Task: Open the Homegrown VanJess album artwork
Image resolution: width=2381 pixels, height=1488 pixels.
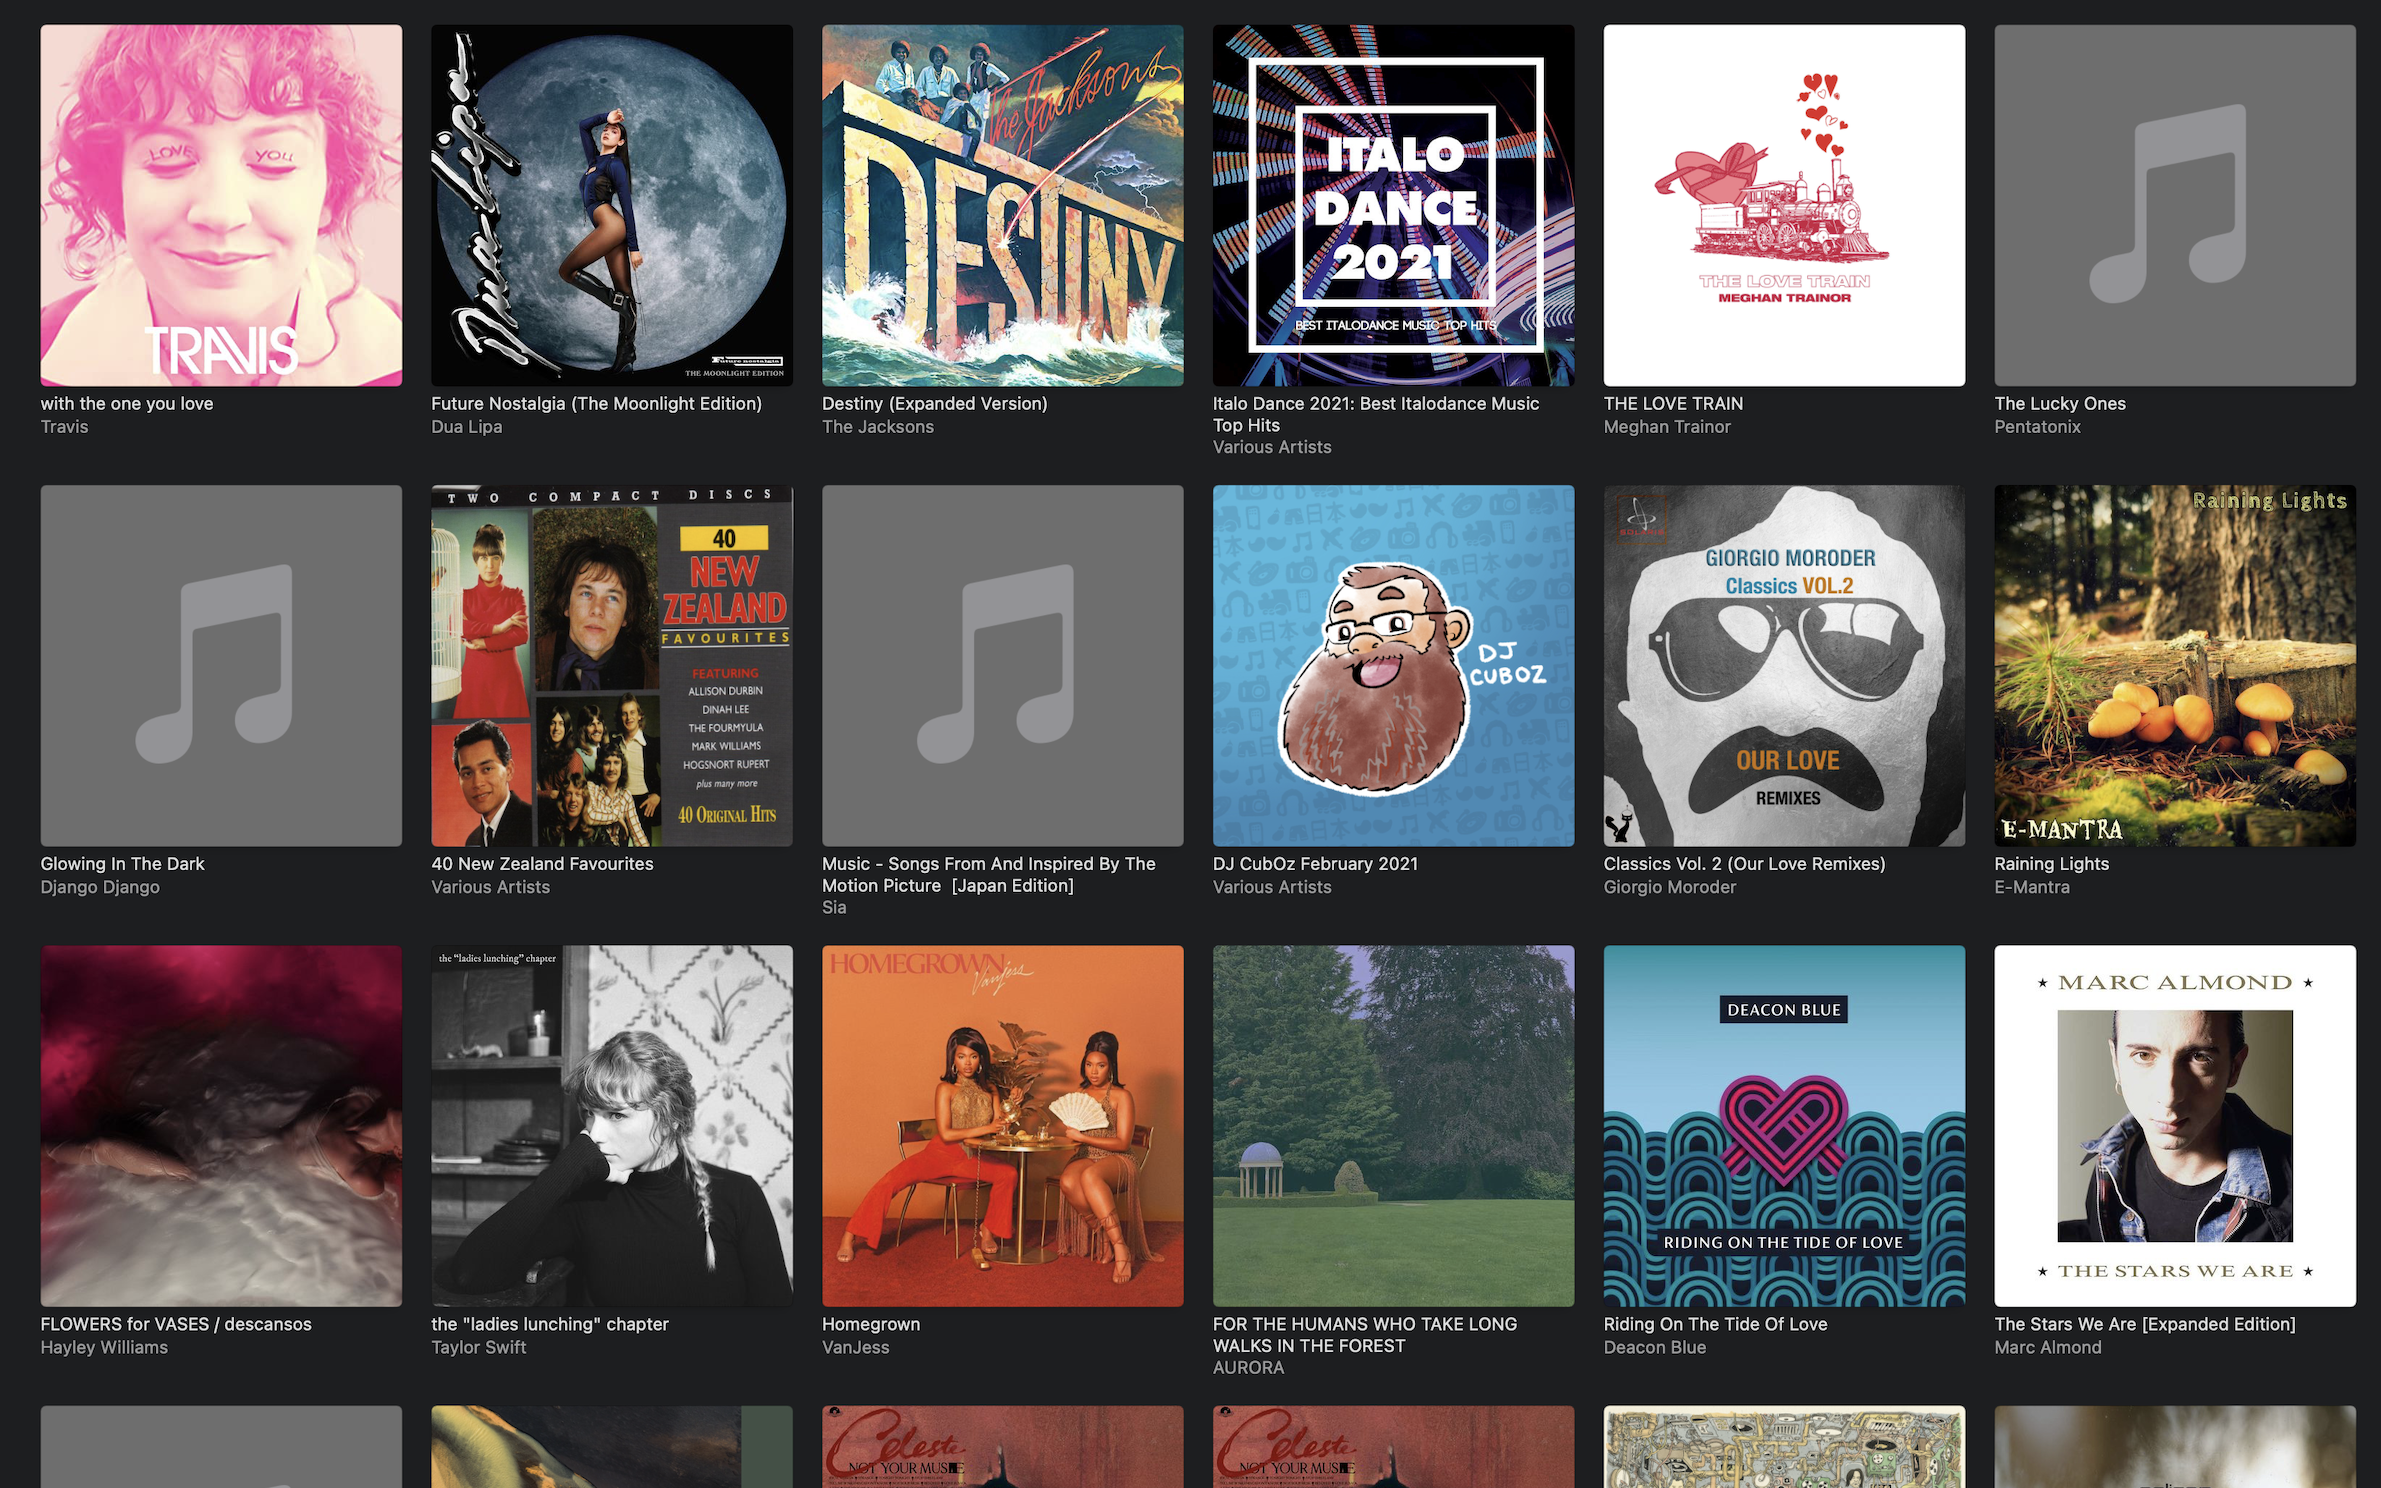Action: pyautogui.click(x=1002, y=1125)
